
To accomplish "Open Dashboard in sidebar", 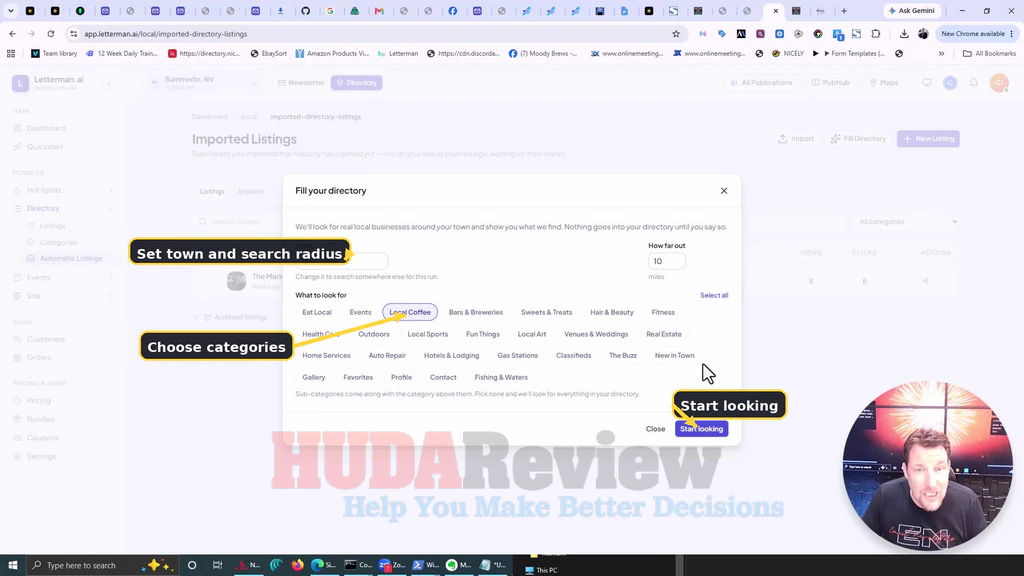I will [46, 128].
